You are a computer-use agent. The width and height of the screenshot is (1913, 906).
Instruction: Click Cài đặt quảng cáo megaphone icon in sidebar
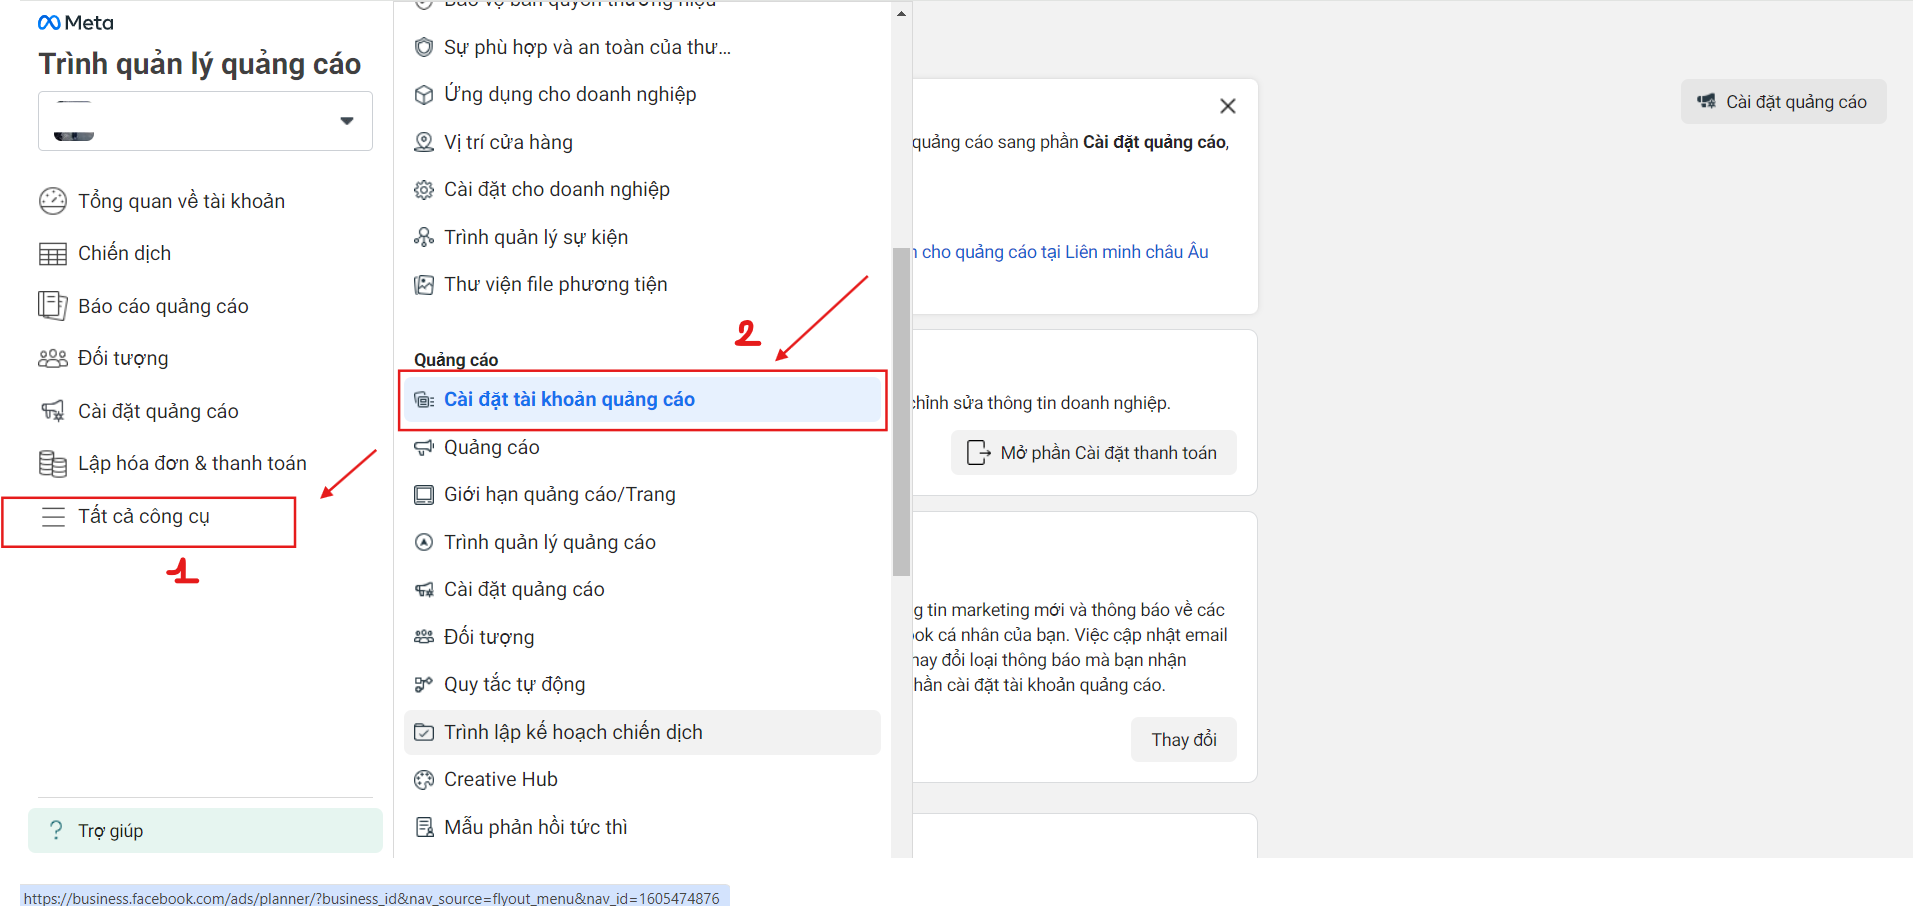[x=53, y=411]
